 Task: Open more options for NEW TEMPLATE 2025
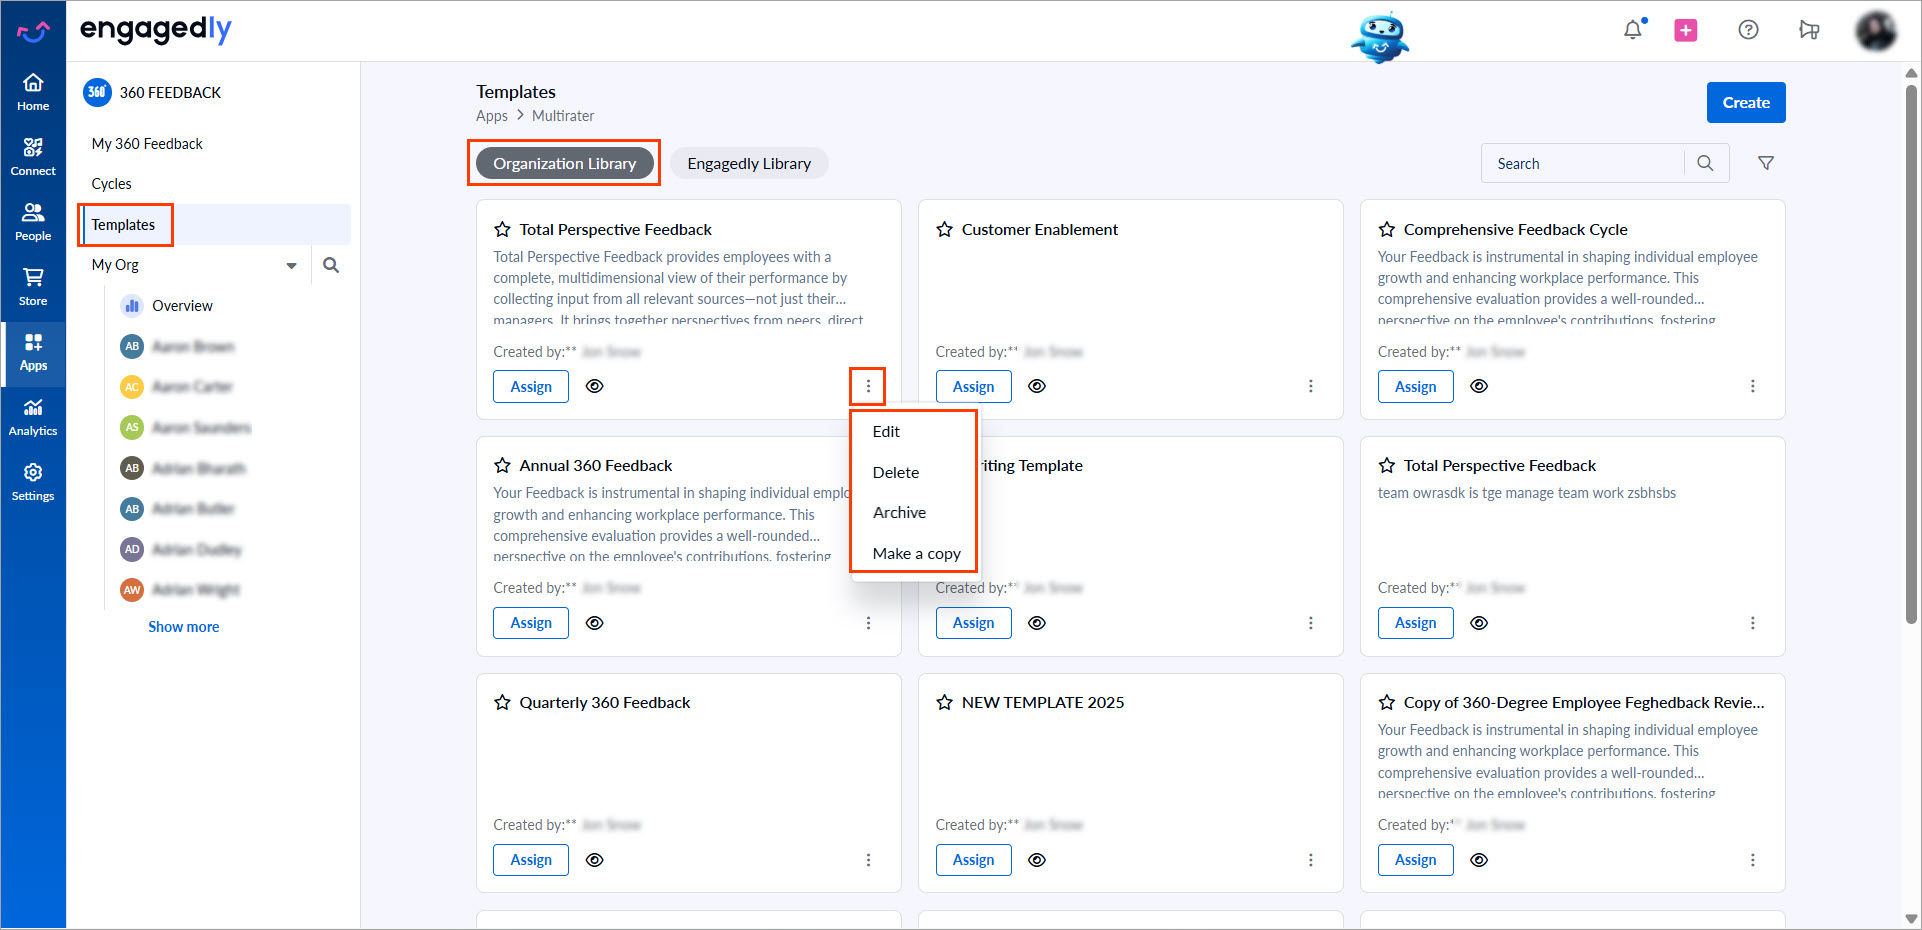1311,860
